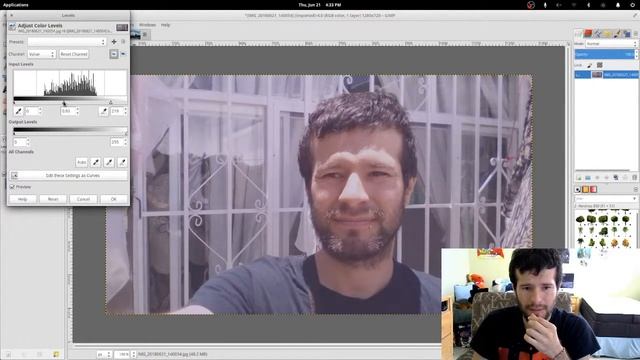Click the duplicate layer icon

(x=616, y=178)
